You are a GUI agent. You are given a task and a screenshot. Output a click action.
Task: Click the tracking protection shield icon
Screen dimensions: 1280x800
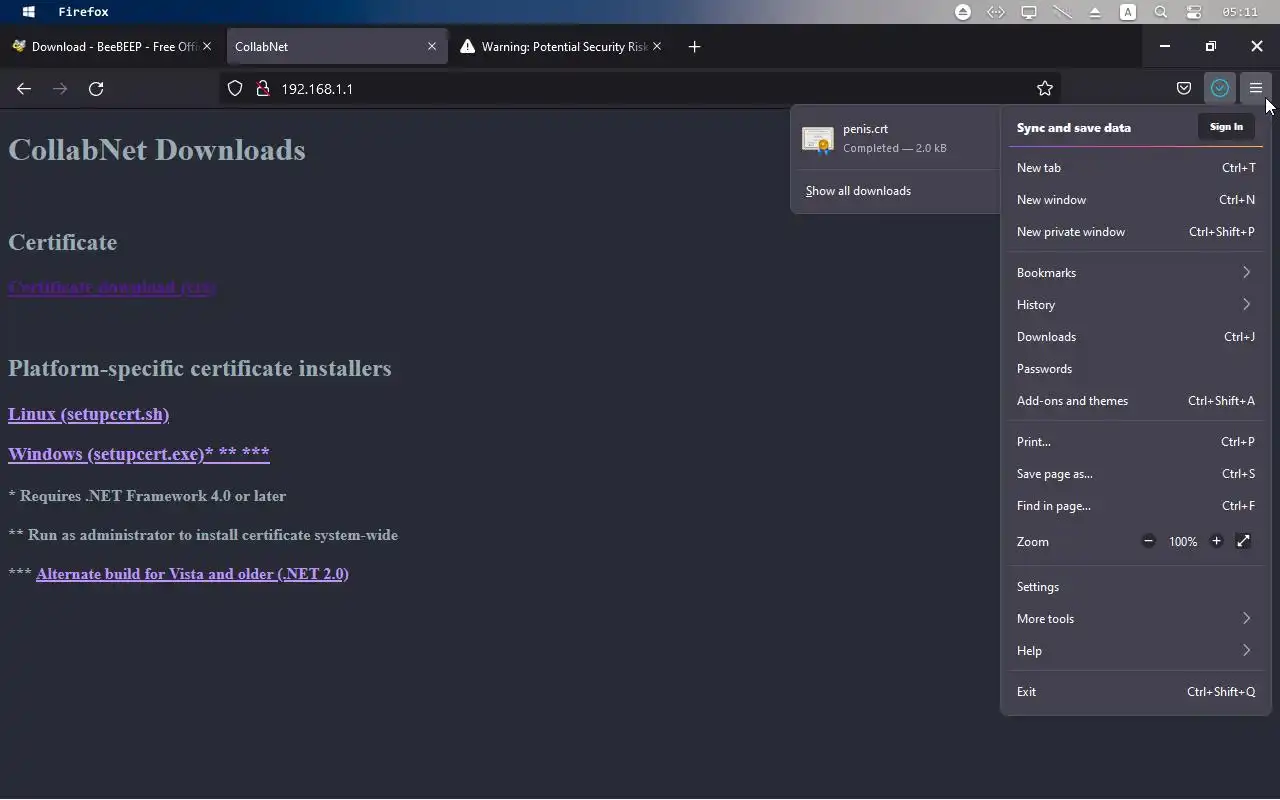[x=235, y=88]
